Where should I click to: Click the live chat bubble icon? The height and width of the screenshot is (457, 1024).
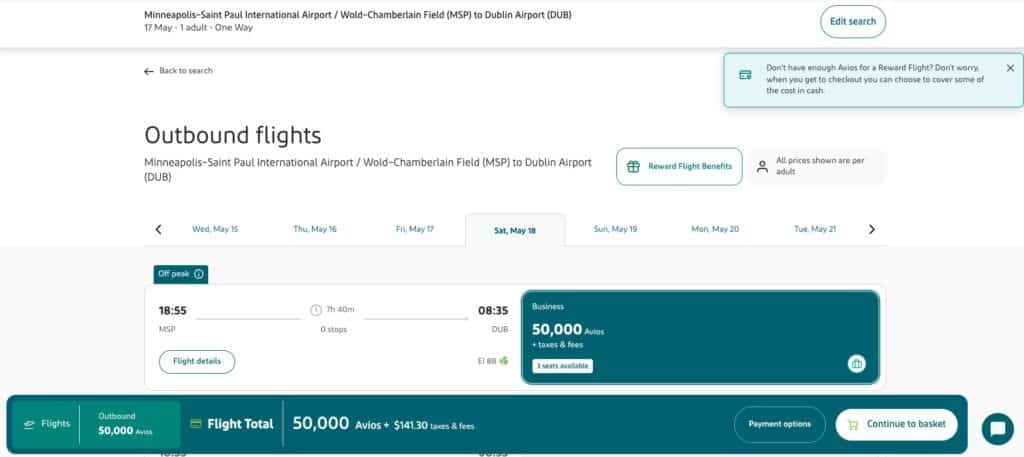coord(997,429)
